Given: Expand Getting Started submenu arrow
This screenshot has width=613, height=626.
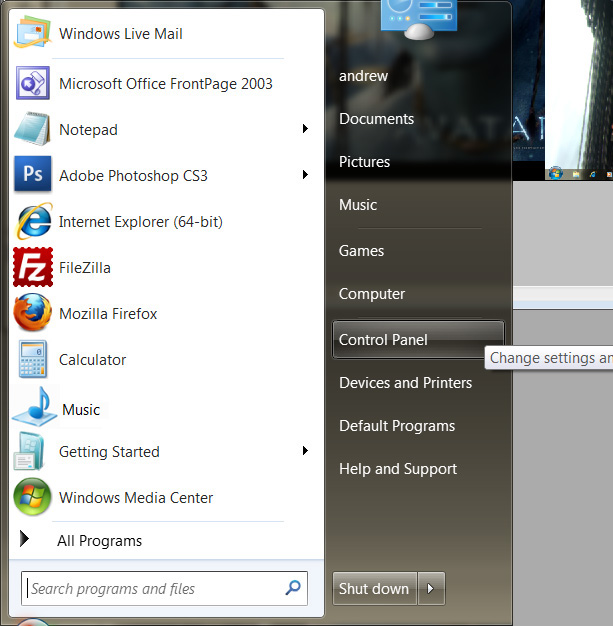Looking at the screenshot, I should (x=305, y=451).
